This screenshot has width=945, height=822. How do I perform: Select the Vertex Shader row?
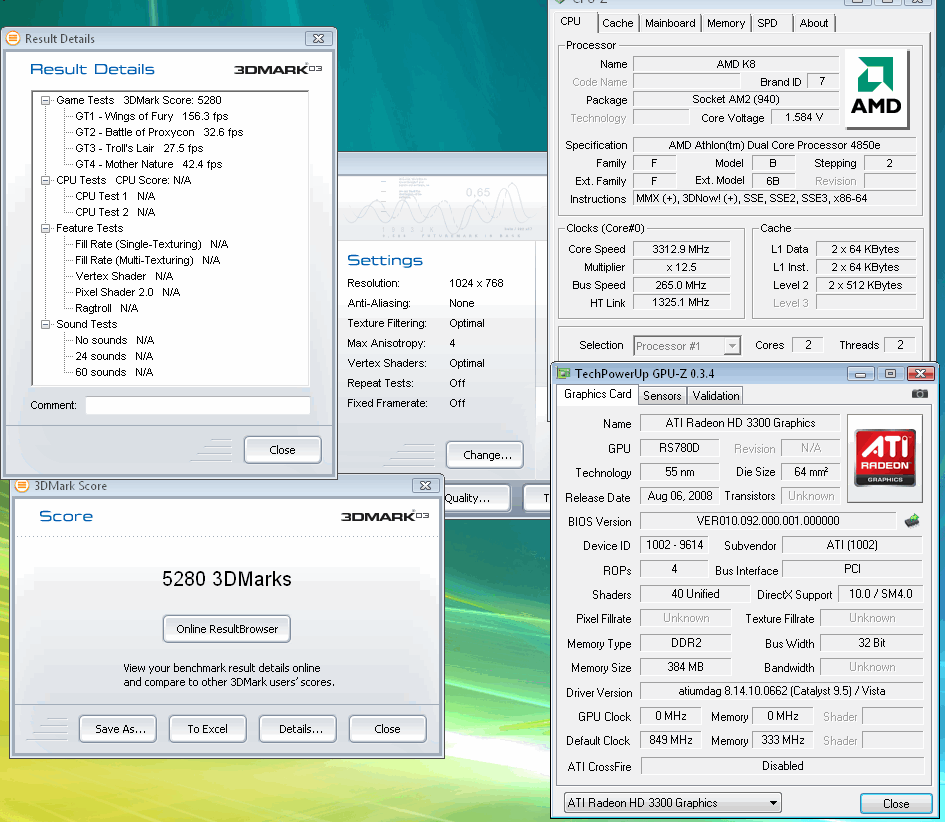[124, 276]
